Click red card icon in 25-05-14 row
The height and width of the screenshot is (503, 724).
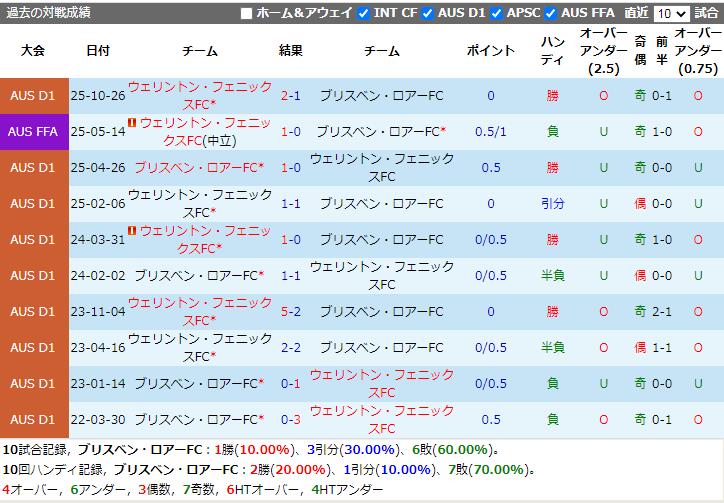point(132,123)
